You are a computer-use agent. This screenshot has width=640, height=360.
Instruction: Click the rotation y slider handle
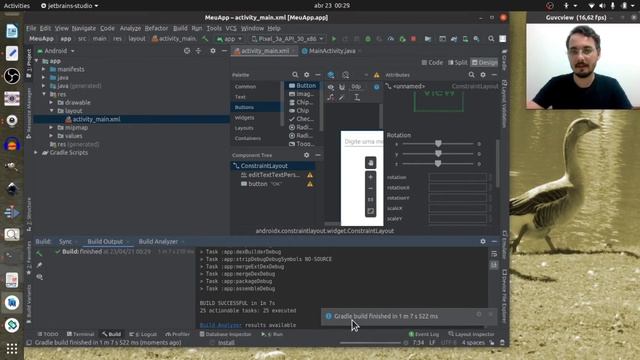[438, 153]
